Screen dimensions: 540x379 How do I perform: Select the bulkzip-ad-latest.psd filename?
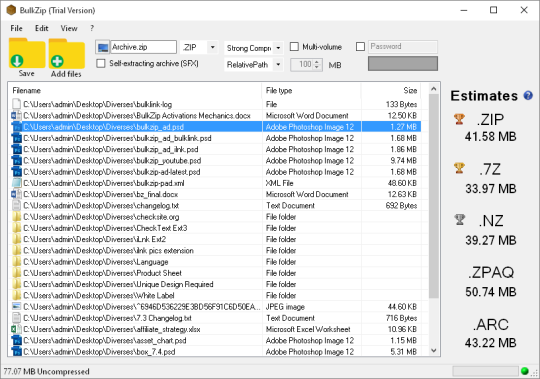[112, 172]
